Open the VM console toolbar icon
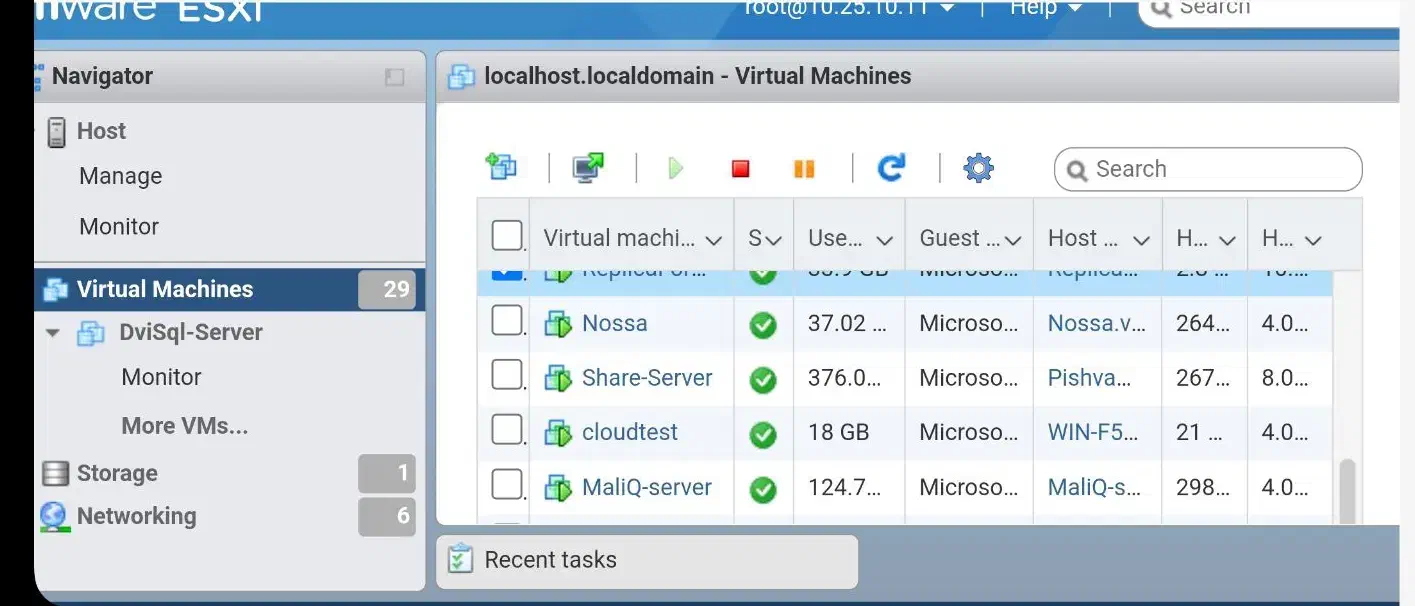 [x=588, y=167]
